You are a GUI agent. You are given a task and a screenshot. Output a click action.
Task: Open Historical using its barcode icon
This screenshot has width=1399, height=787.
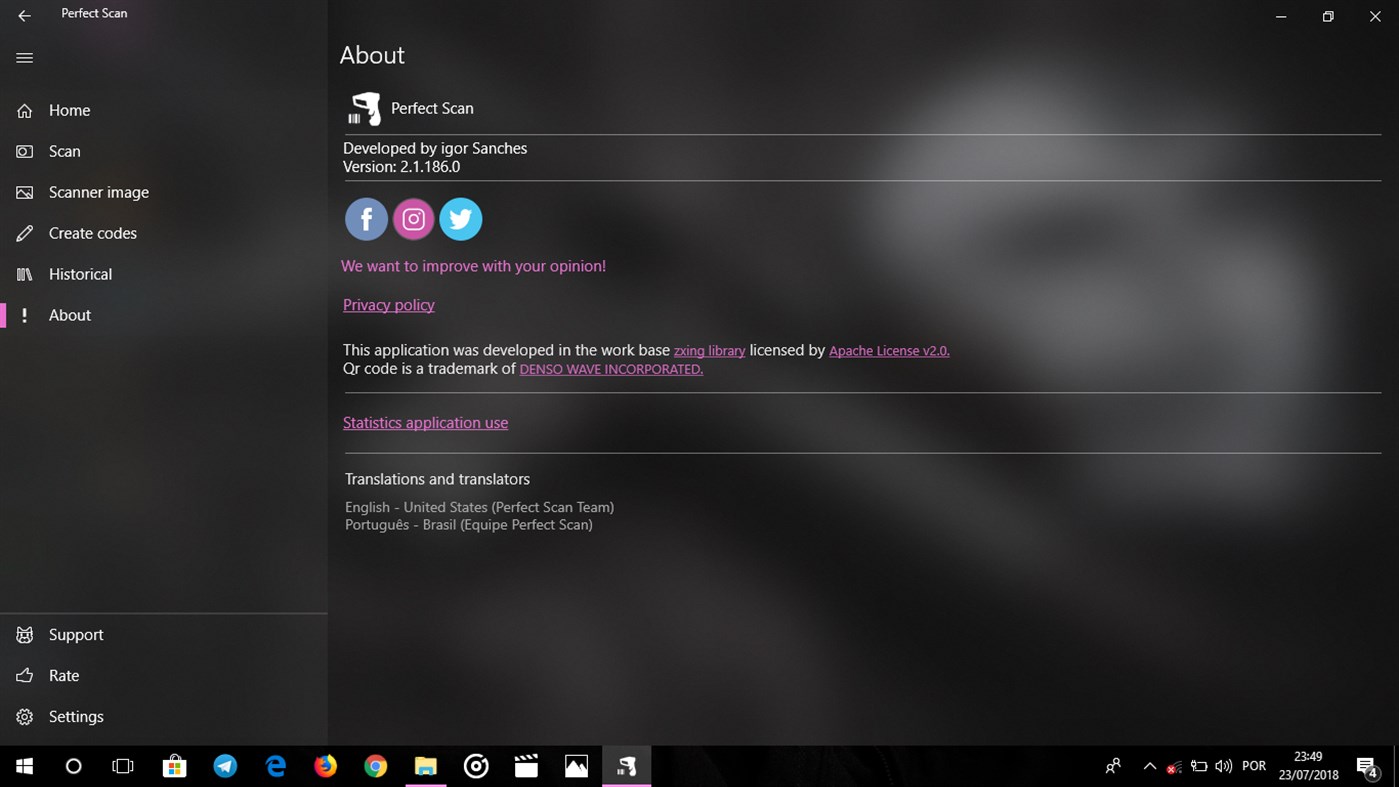24,273
